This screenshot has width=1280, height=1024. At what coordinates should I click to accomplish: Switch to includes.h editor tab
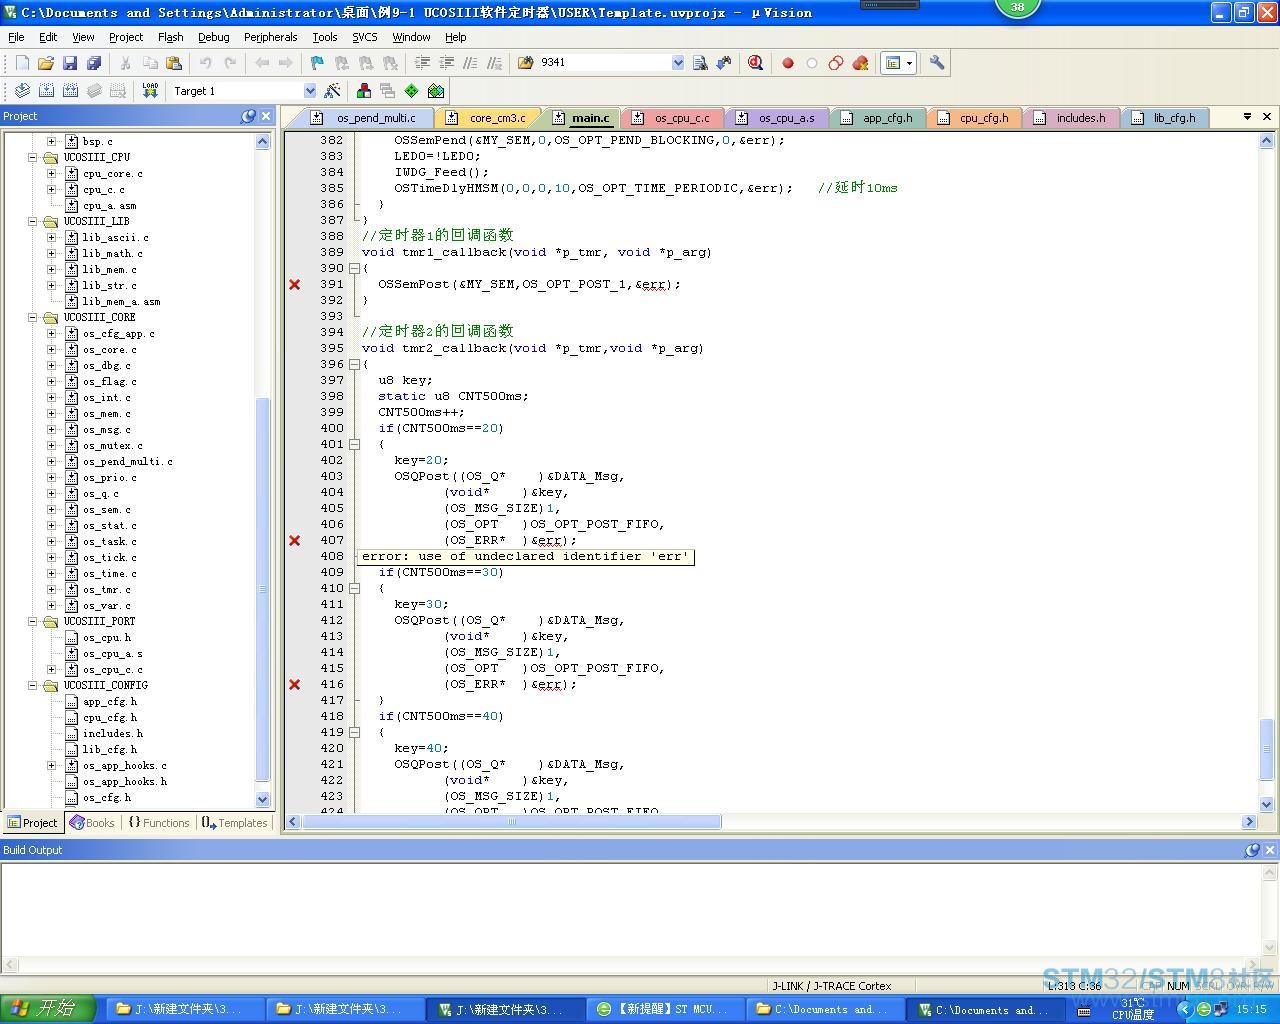click(1071, 118)
